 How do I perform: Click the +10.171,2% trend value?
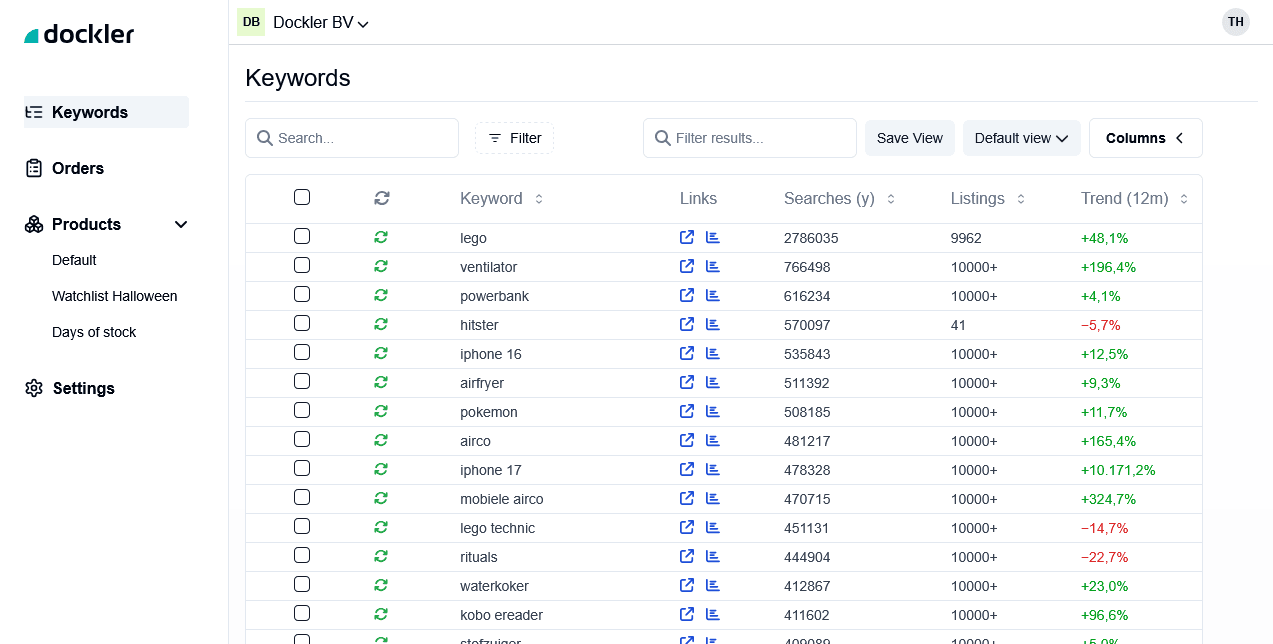click(x=1118, y=470)
